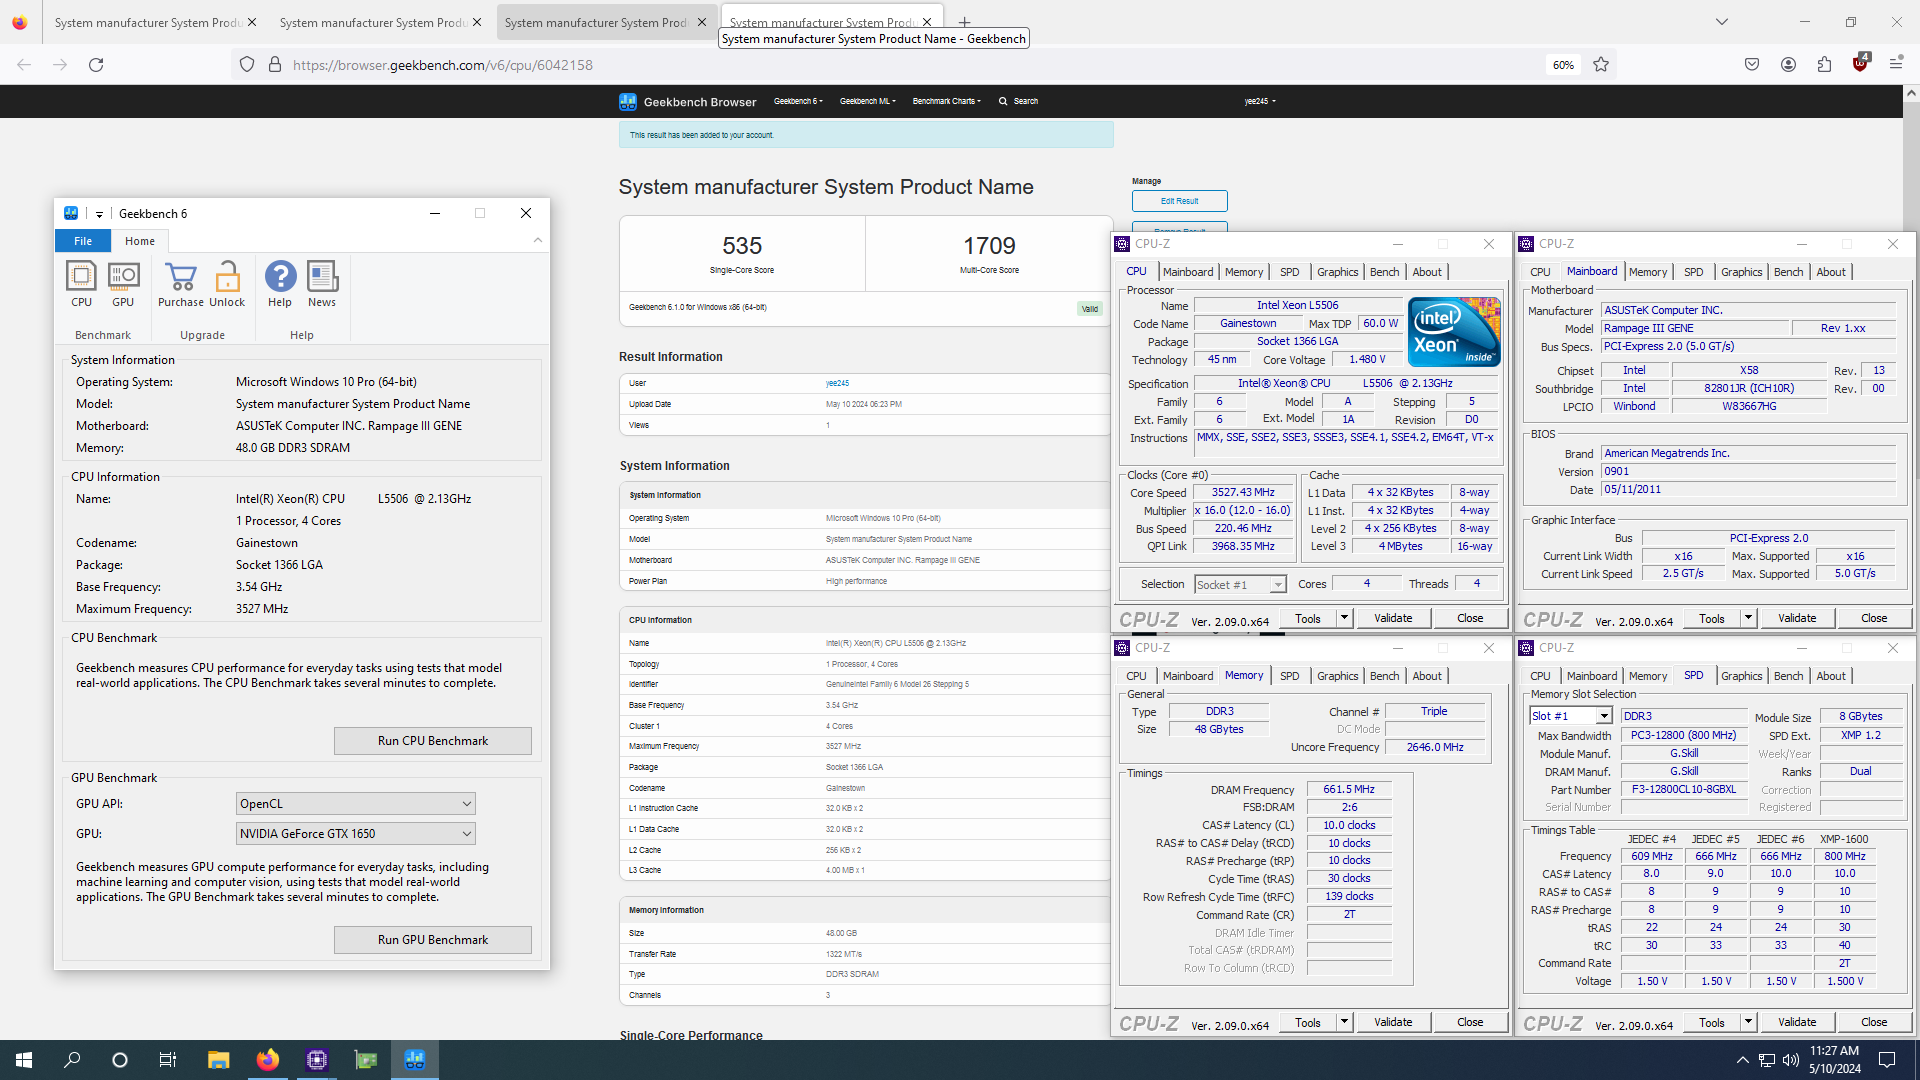
Task: Click Run CPU Benchmark button
Action: [433, 741]
